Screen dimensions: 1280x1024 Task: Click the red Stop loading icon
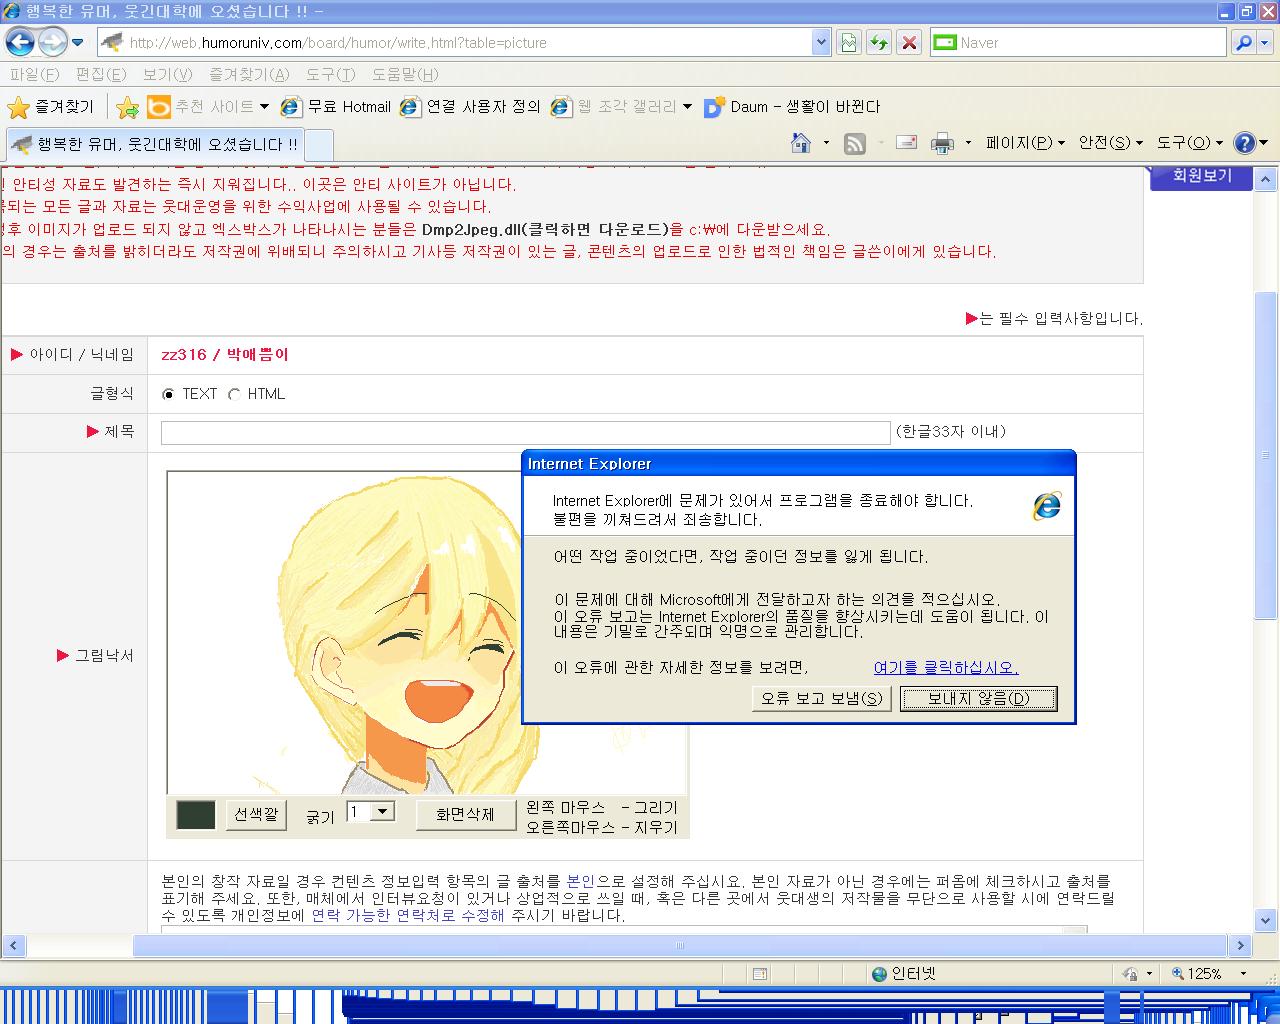[909, 42]
